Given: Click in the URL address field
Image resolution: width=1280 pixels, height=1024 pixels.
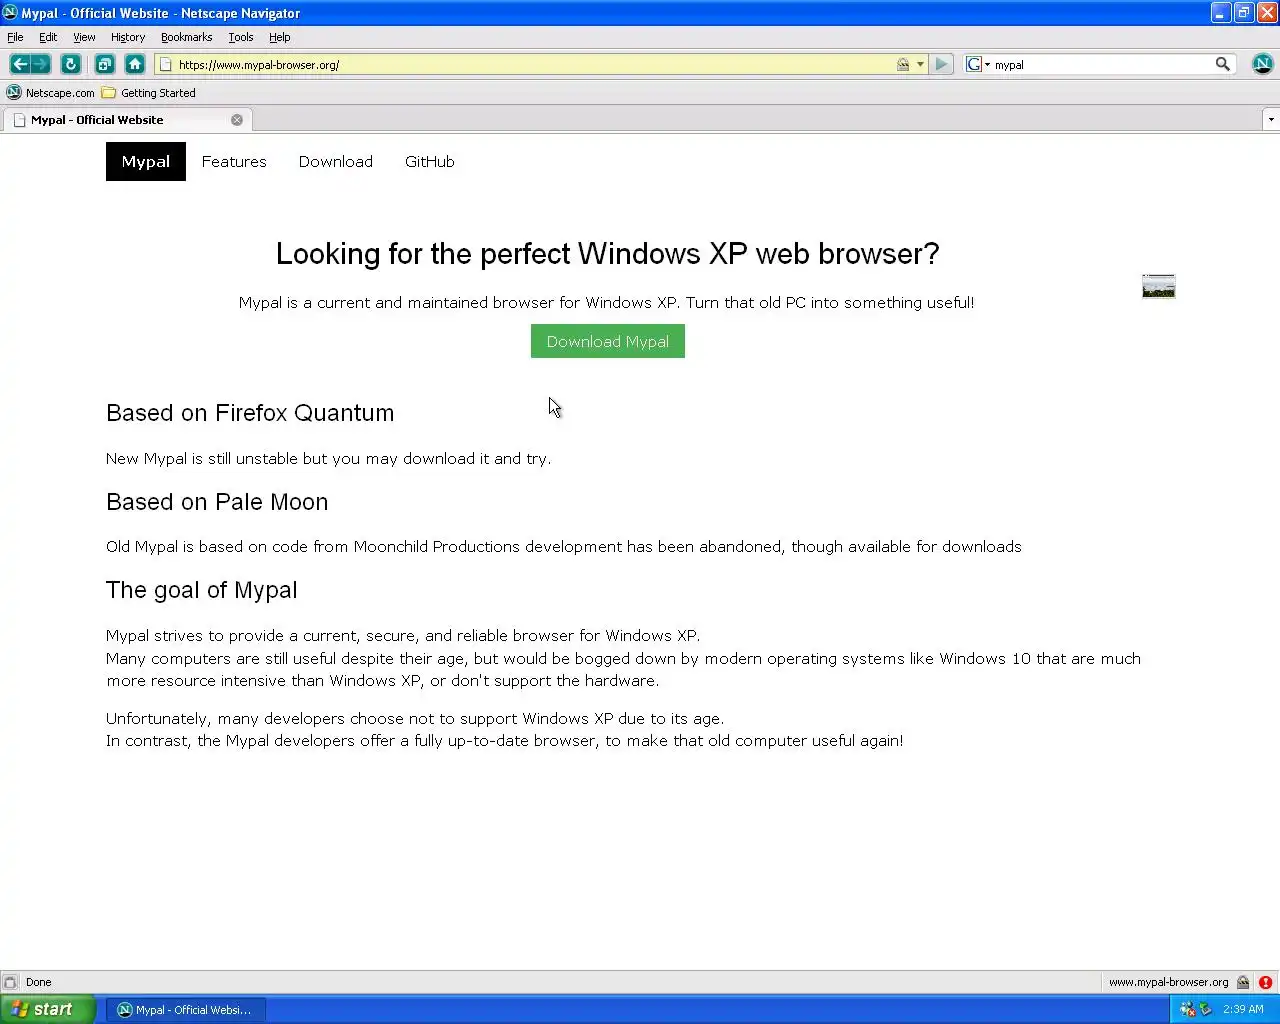Looking at the screenshot, I should coord(535,64).
